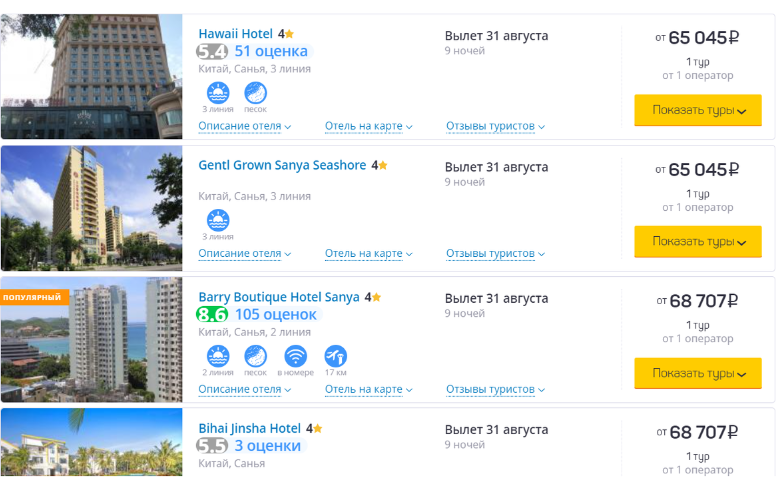Open the Gentl Grown Sanya Seashore photo
This screenshot has width=778, height=481.
(91, 208)
